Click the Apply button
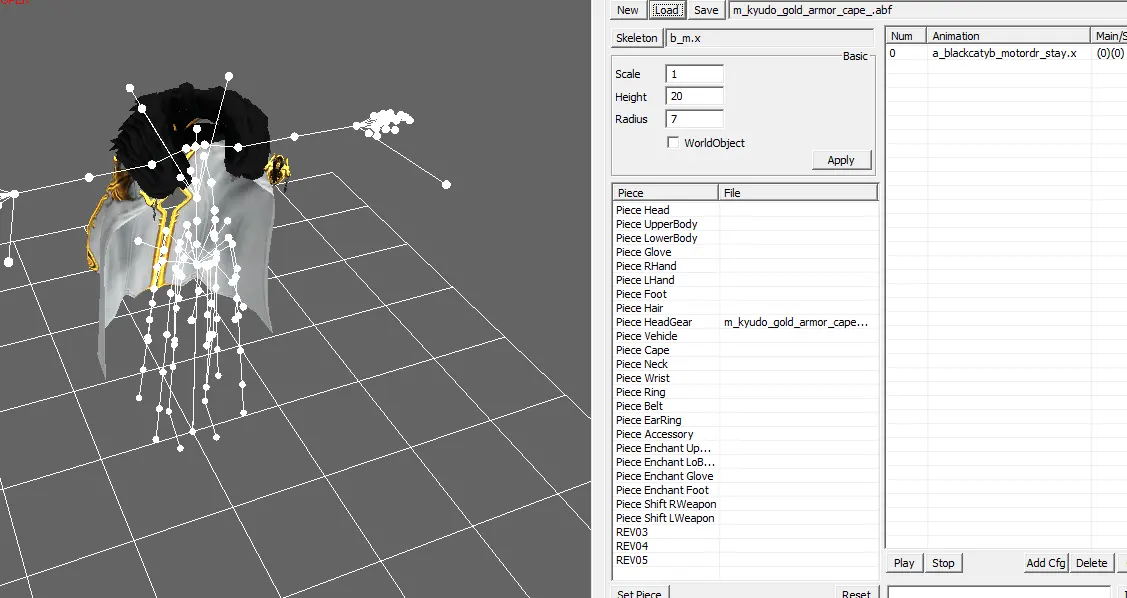 841,160
